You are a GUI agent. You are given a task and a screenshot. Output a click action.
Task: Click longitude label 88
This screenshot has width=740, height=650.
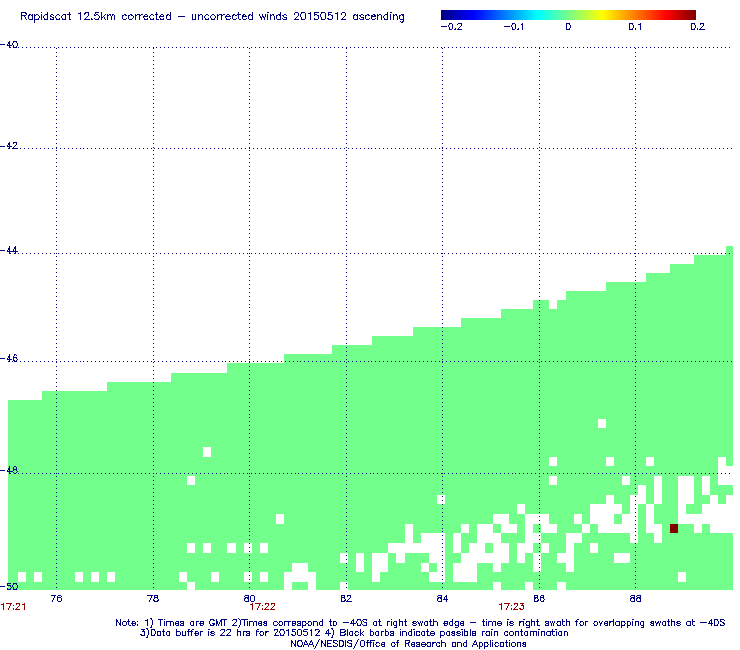point(635,599)
